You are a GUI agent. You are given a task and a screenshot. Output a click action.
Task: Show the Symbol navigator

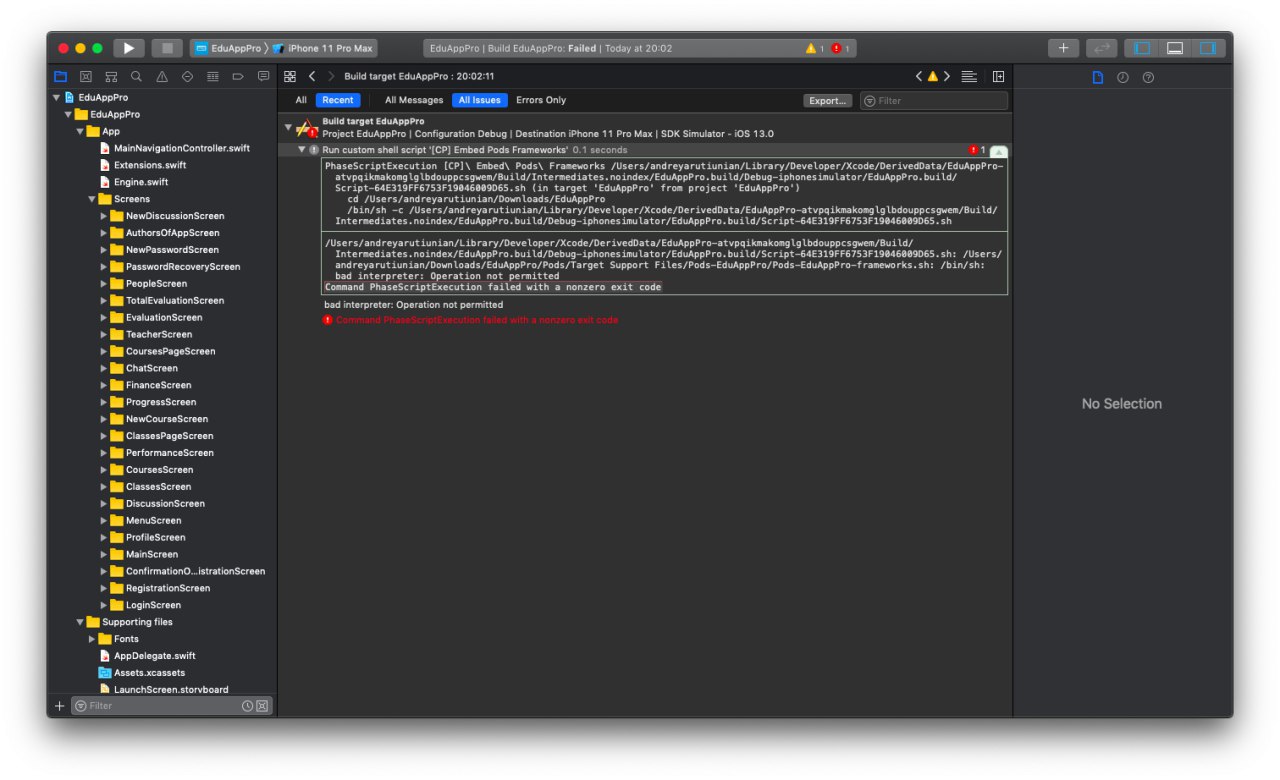tap(111, 76)
